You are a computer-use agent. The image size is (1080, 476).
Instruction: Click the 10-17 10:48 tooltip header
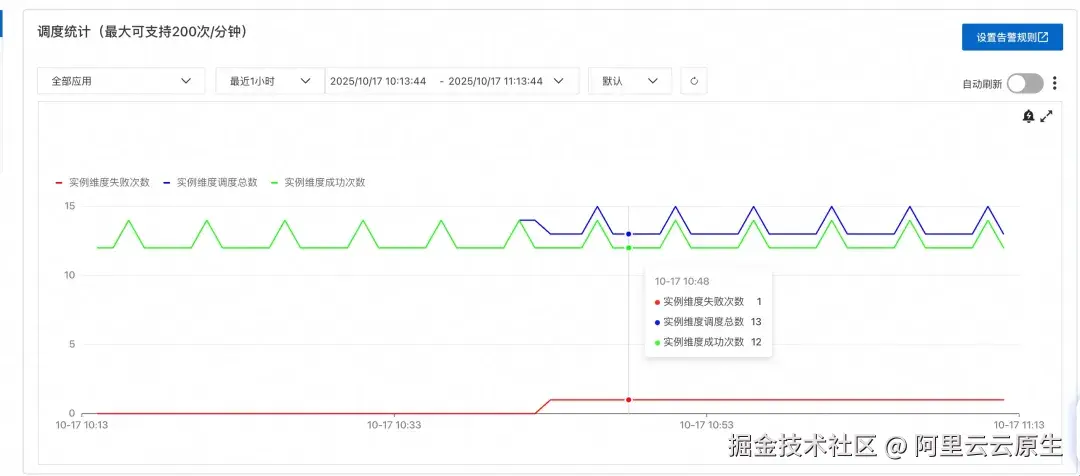click(x=682, y=281)
